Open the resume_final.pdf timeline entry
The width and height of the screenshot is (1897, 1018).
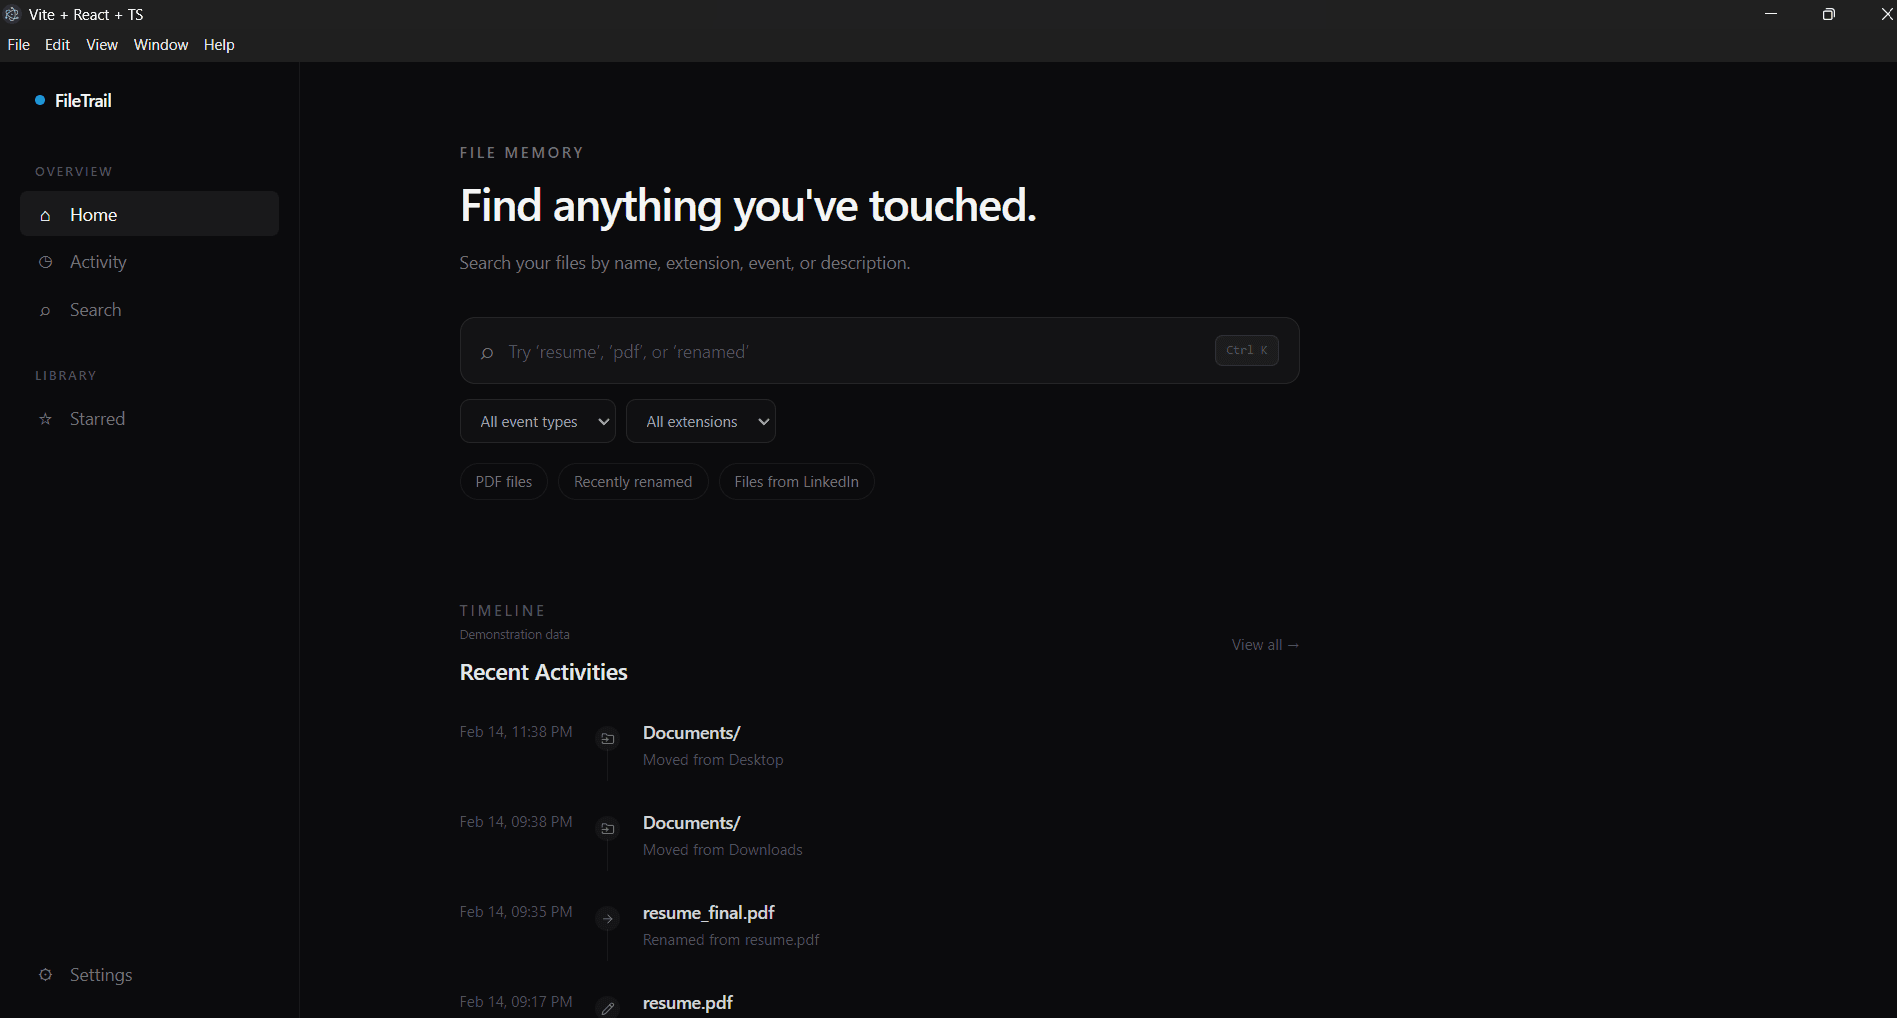coord(709,913)
